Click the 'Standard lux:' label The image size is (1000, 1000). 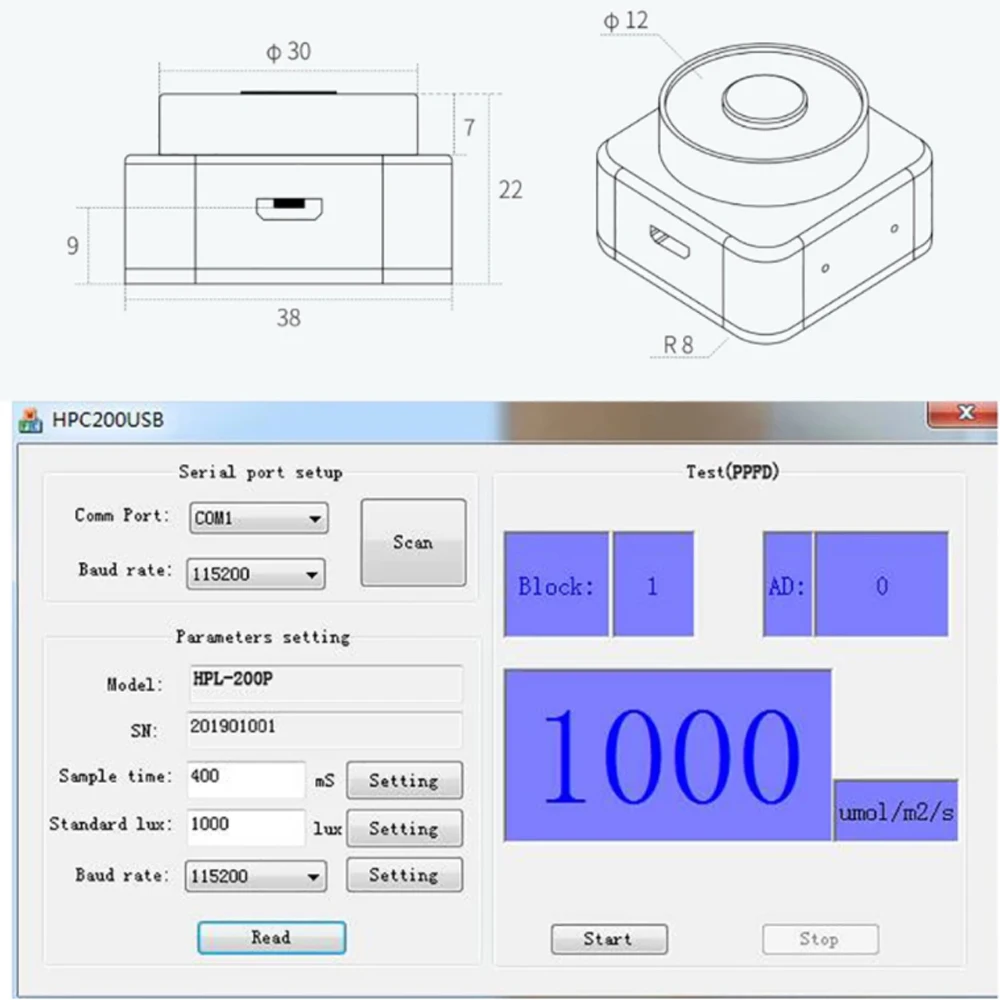coord(111,824)
